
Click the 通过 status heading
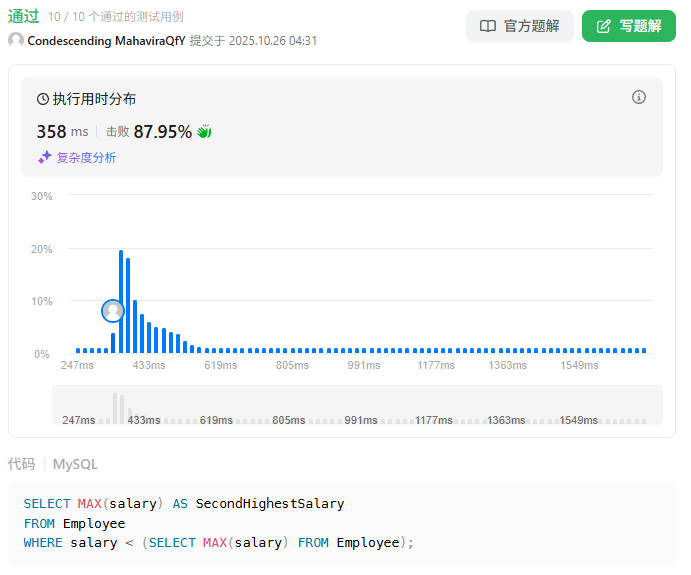point(23,16)
